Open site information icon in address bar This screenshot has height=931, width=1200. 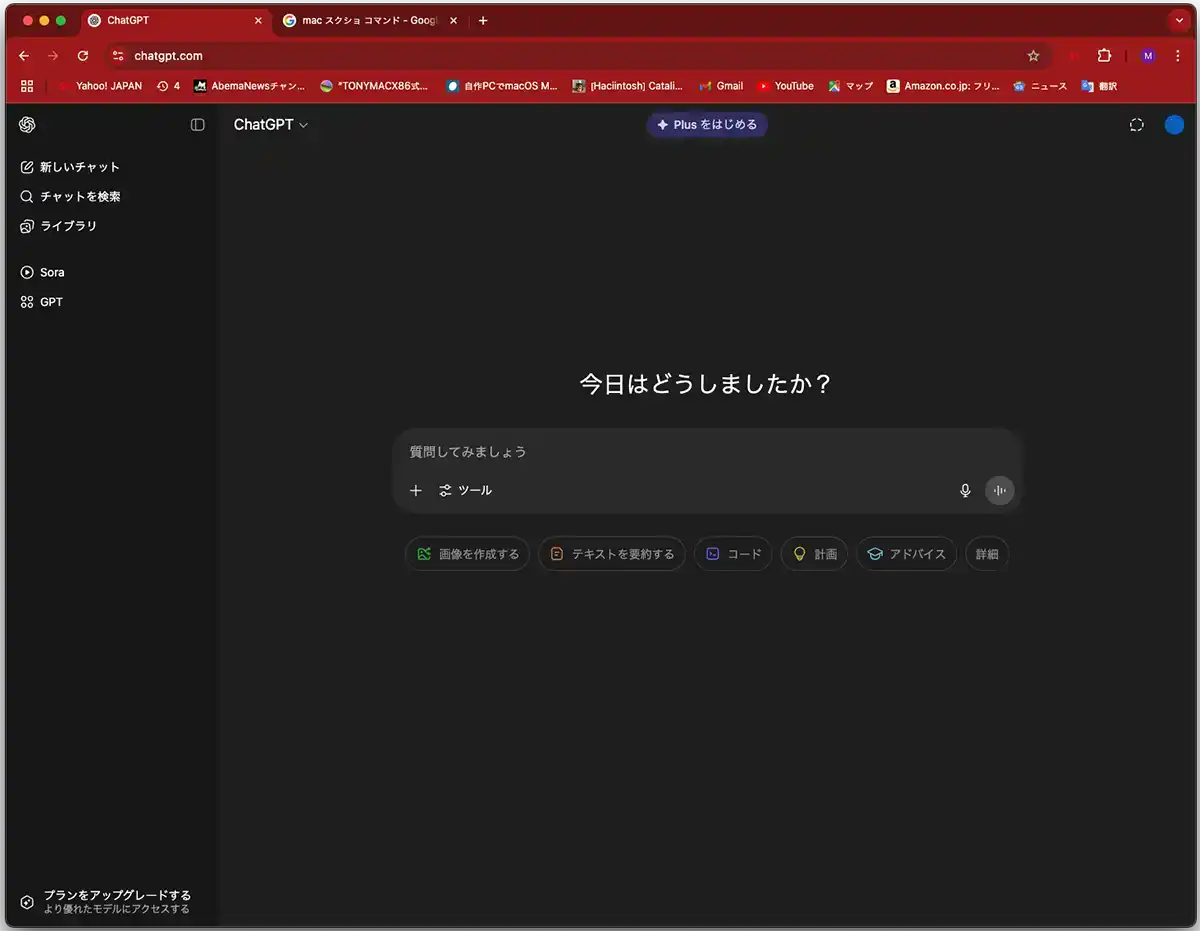[x=118, y=56]
